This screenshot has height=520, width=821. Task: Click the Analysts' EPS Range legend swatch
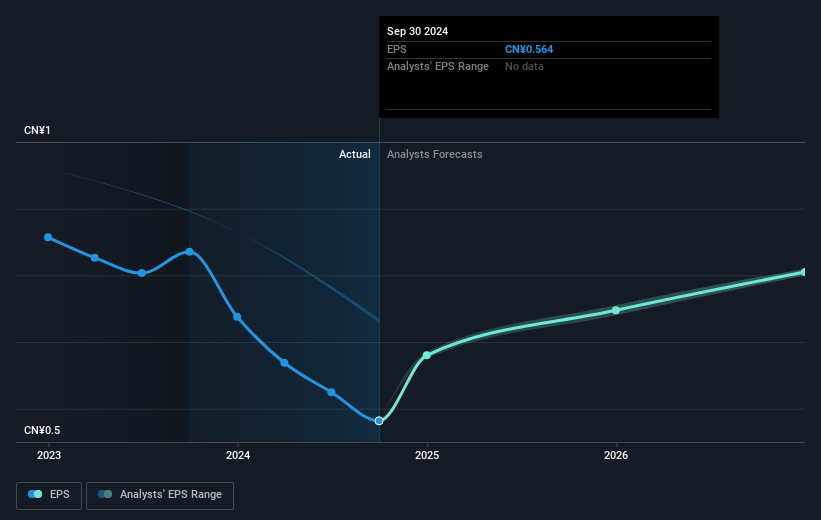[105, 494]
